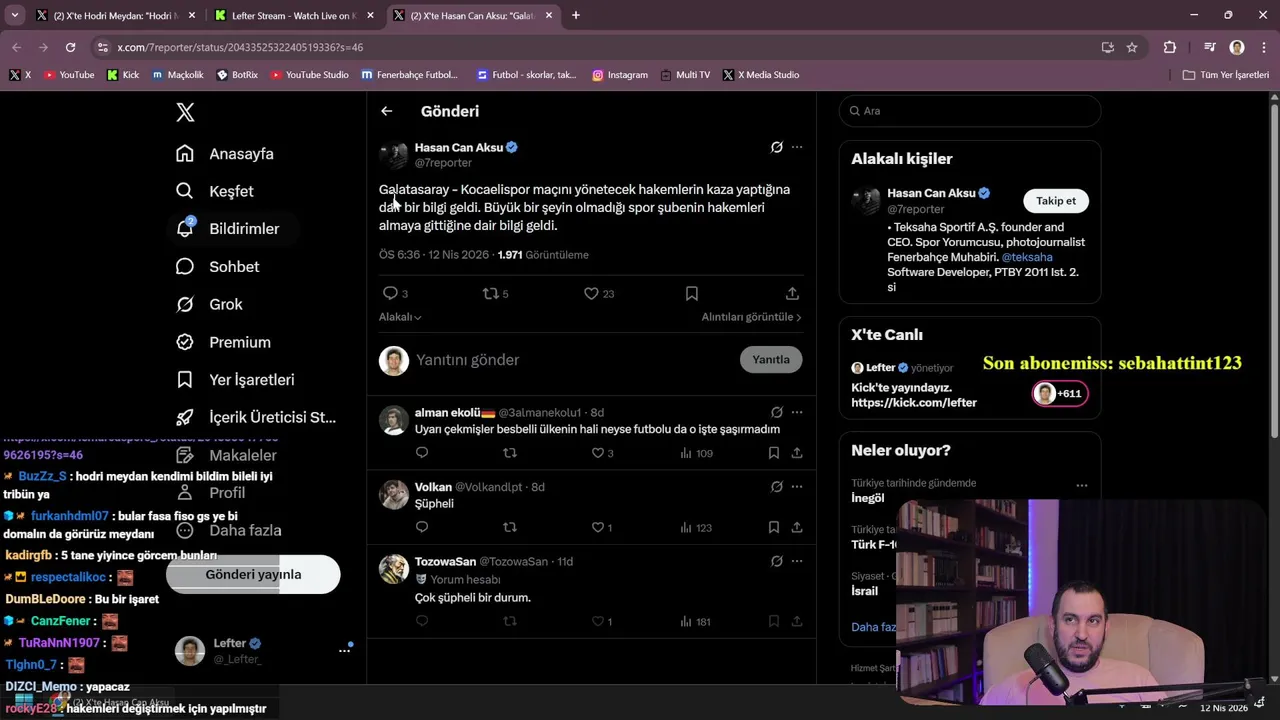Open the kick.com/lefter live link
Viewport: 1280px width, 720px height.
coord(914,403)
